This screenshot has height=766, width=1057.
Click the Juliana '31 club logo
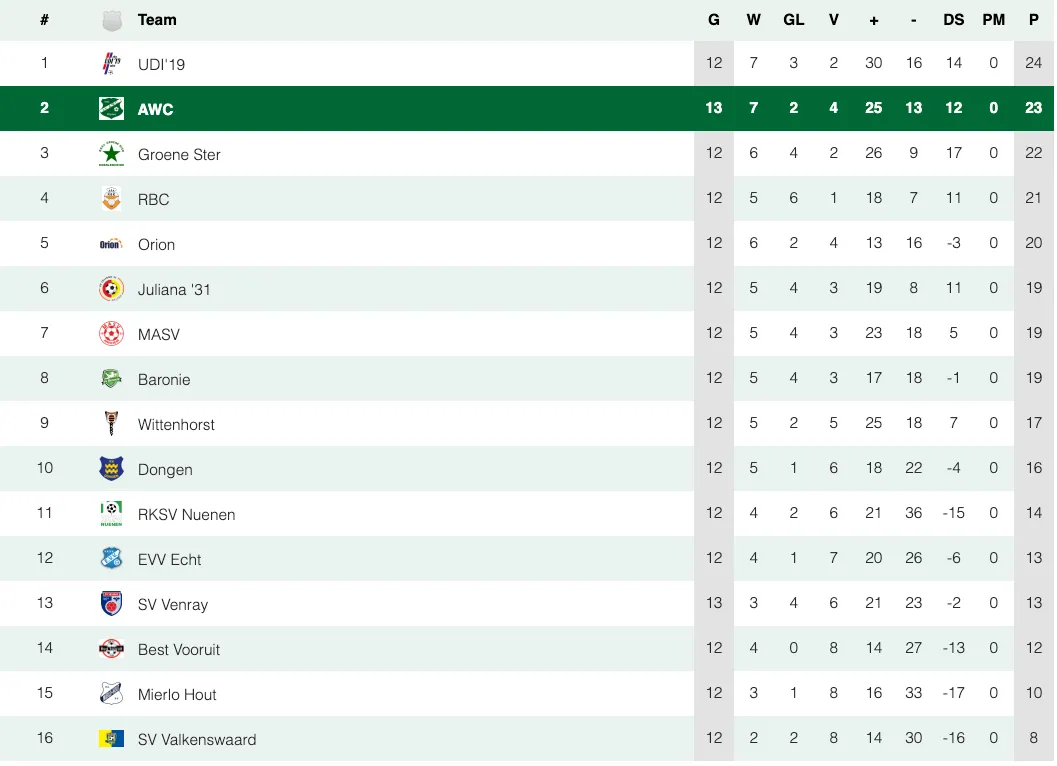(111, 289)
